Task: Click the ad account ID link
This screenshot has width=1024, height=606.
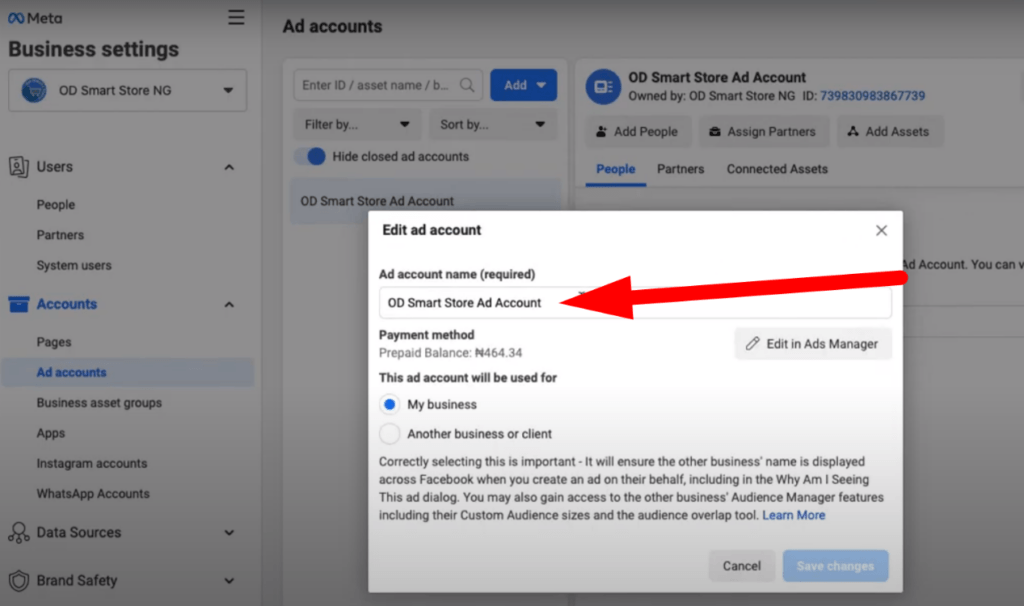Action: pos(872,96)
